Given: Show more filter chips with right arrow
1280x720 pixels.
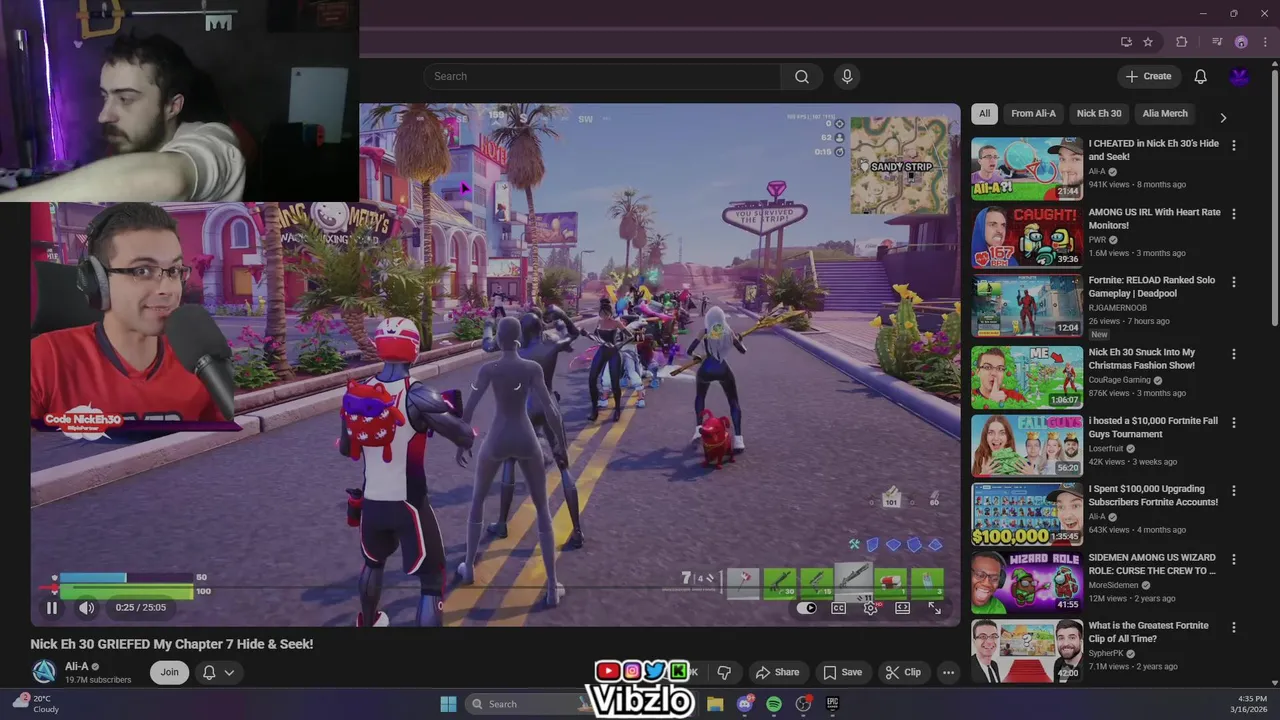Looking at the screenshot, I should point(1222,117).
